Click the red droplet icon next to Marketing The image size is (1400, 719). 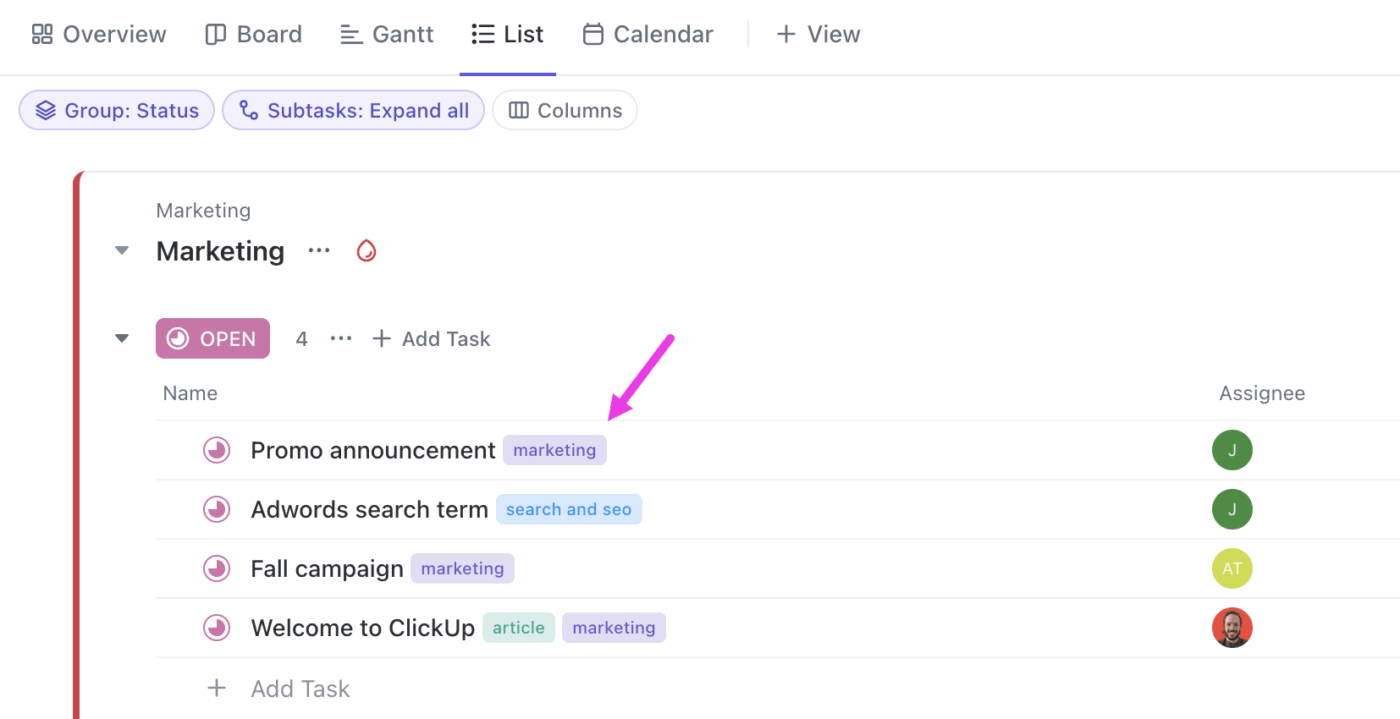pos(366,250)
